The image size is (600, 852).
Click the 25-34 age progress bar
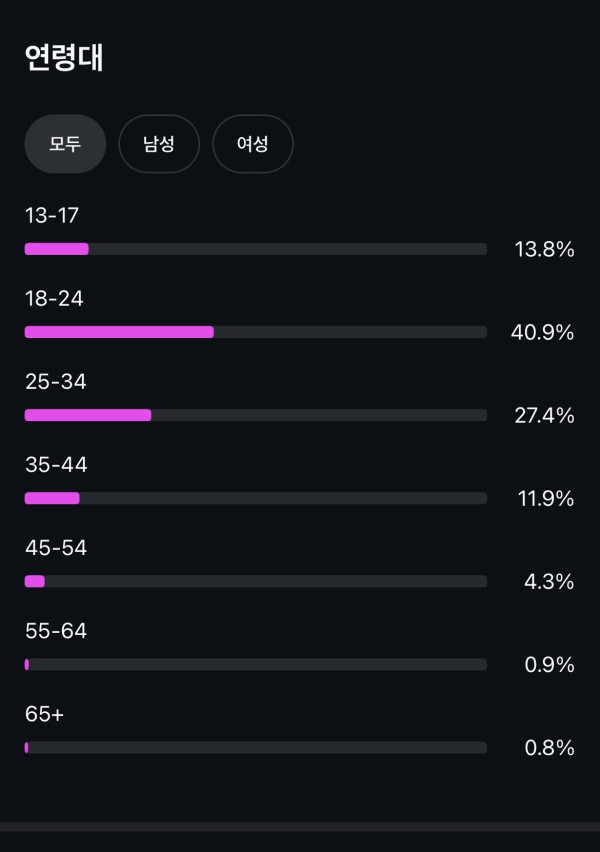pos(256,415)
